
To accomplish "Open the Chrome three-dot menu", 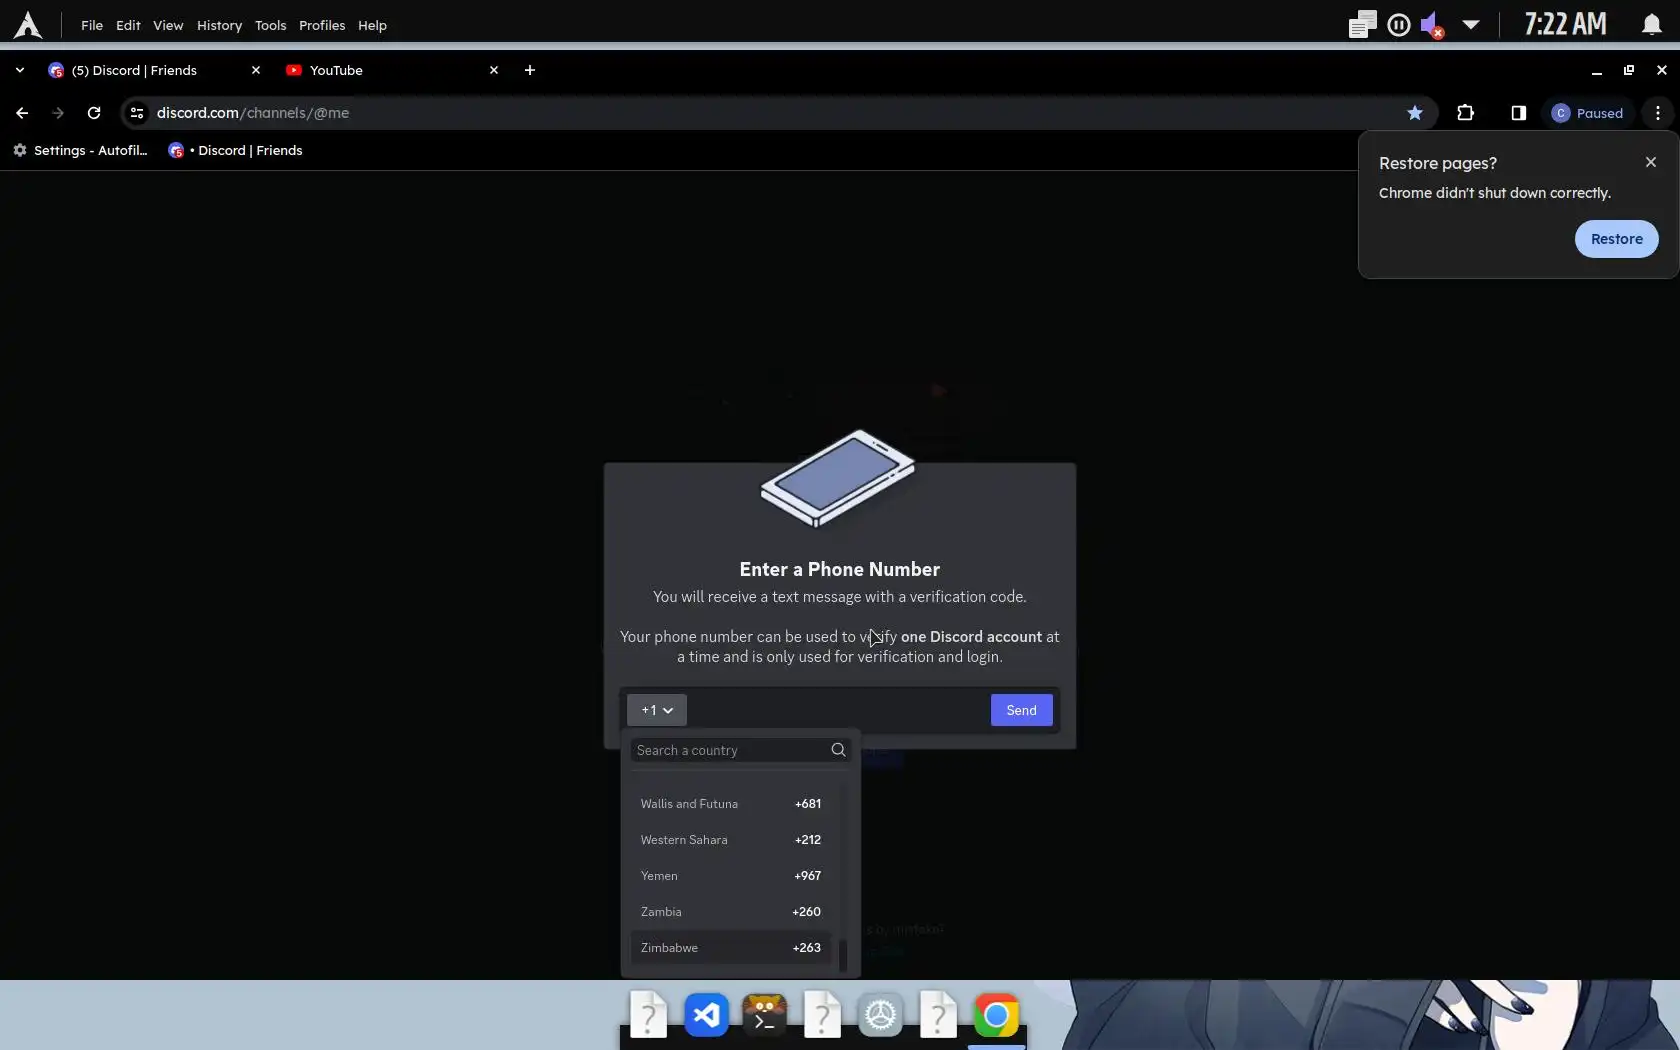I will (1658, 113).
